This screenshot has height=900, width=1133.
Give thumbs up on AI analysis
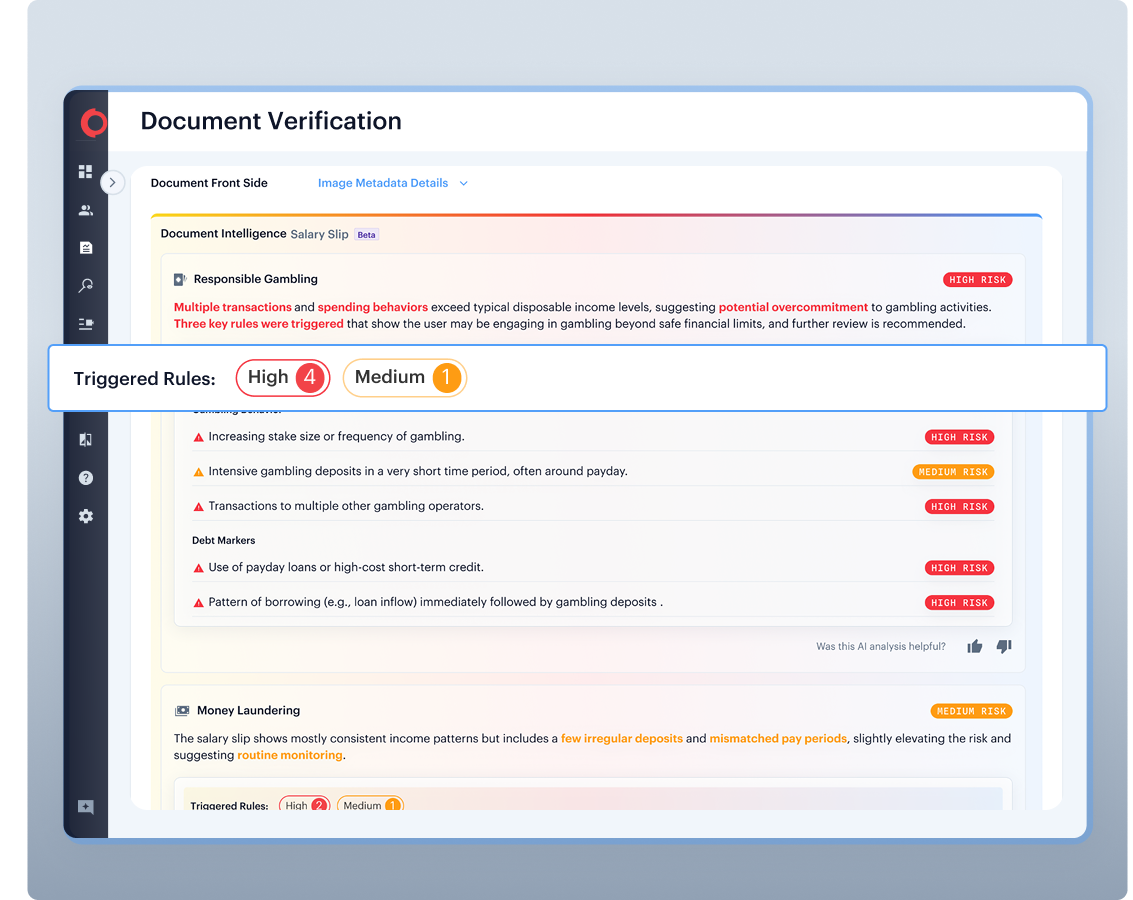pos(974,647)
